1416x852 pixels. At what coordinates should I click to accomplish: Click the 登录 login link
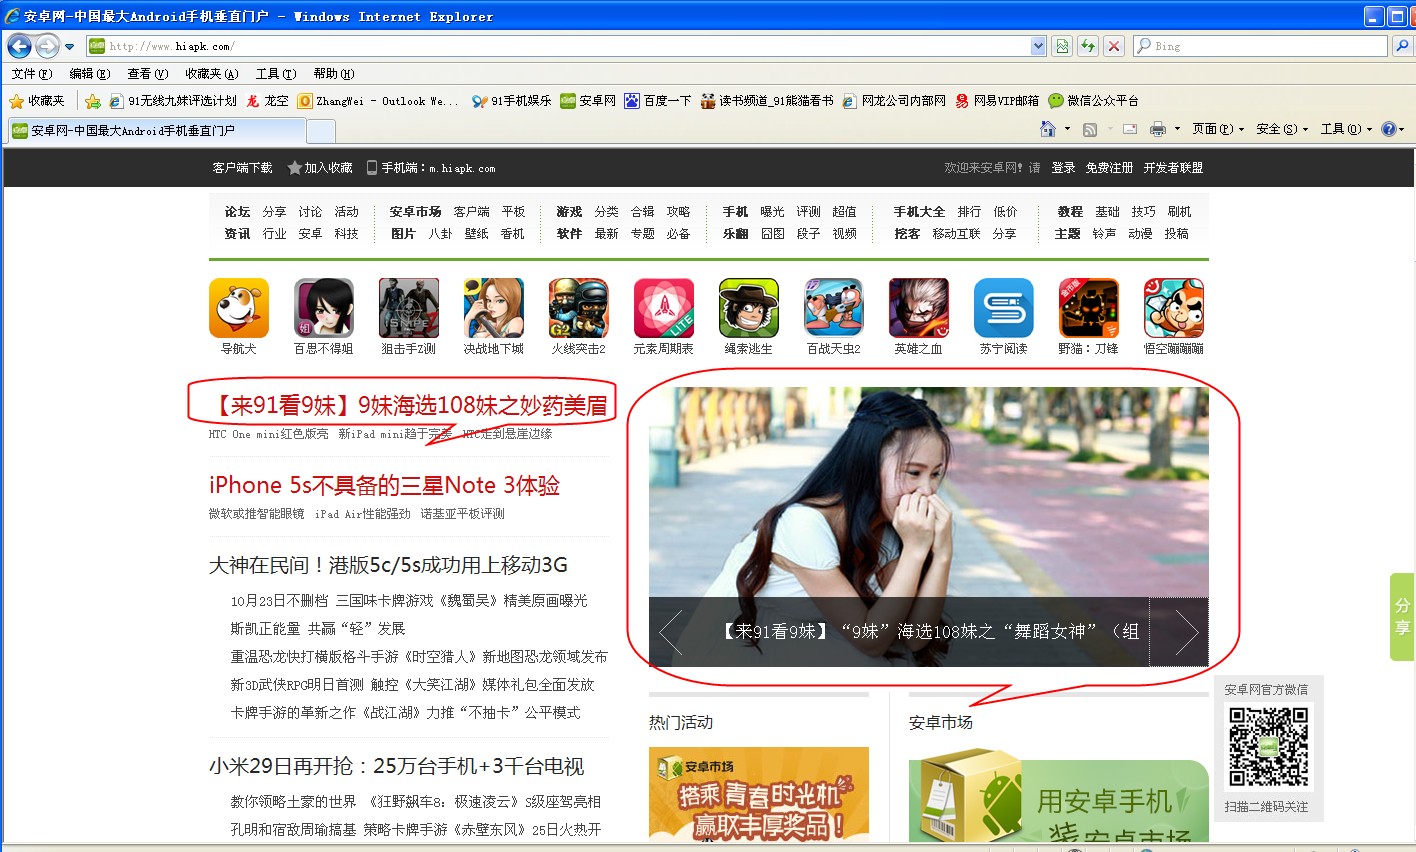tap(1063, 168)
